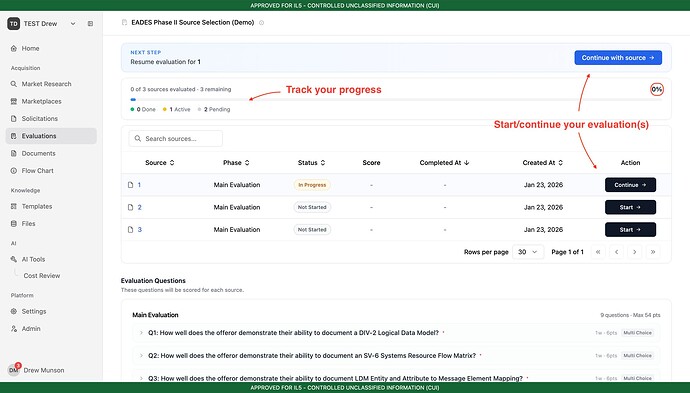
Task: Toggle sidebar collapse panel icon
Action: (90, 24)
